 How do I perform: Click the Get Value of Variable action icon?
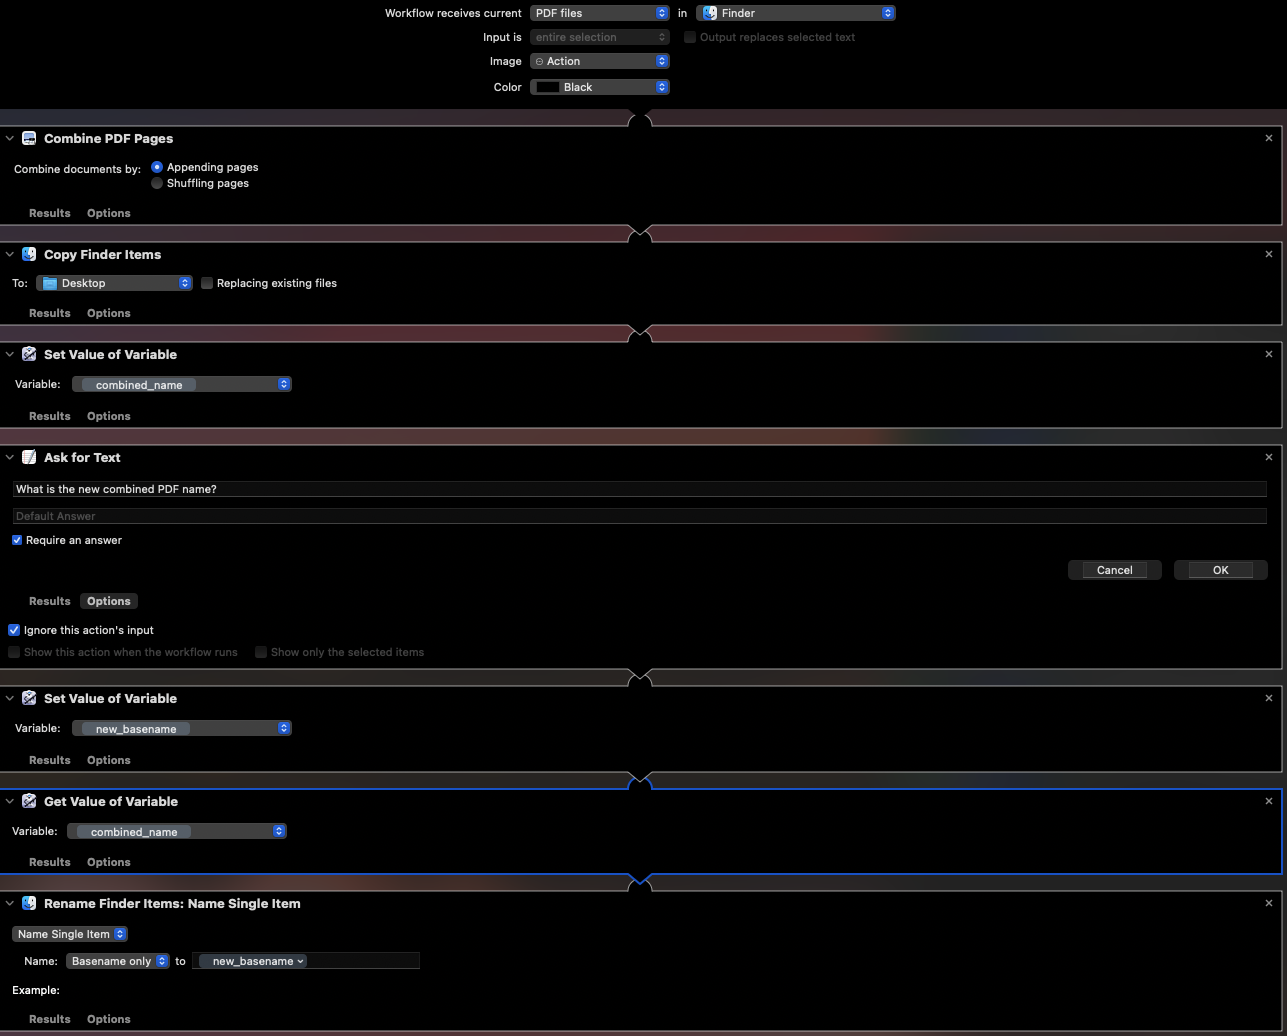point(29,801)
